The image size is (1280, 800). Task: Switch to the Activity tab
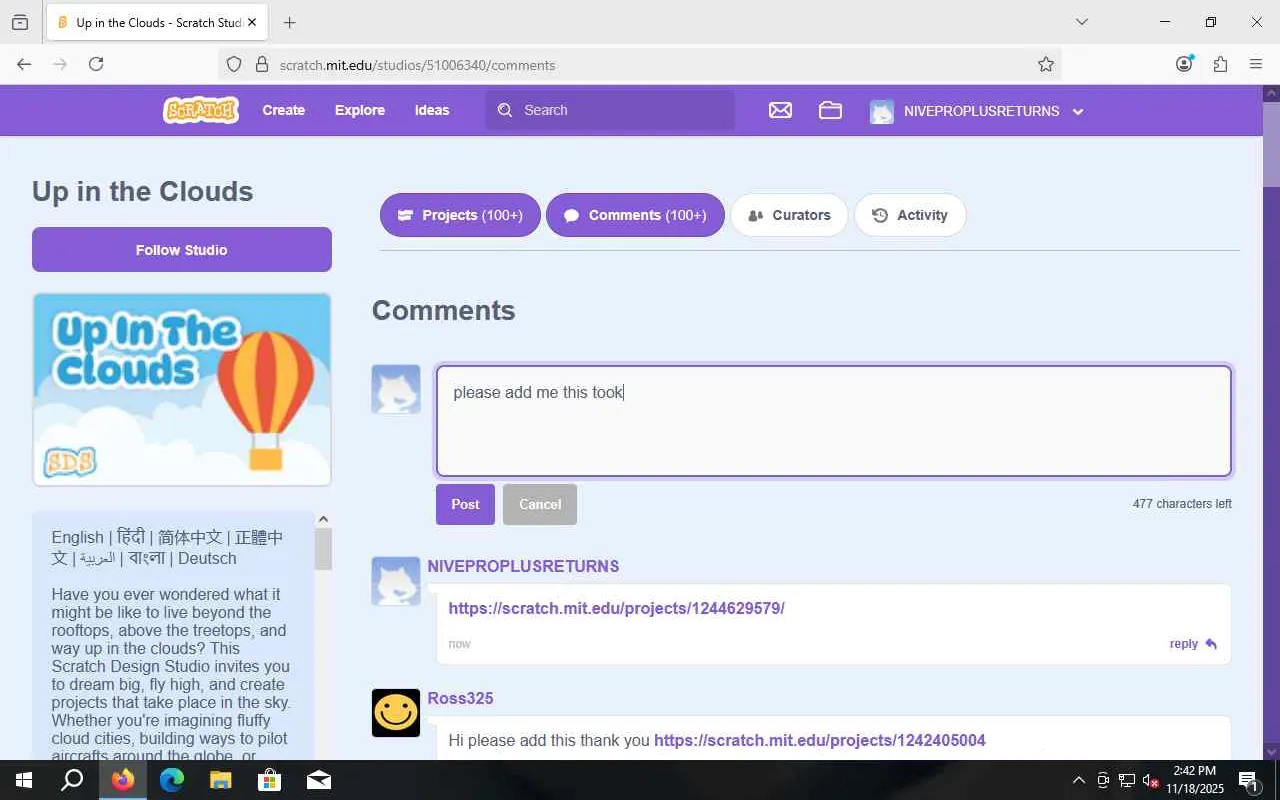910,215
